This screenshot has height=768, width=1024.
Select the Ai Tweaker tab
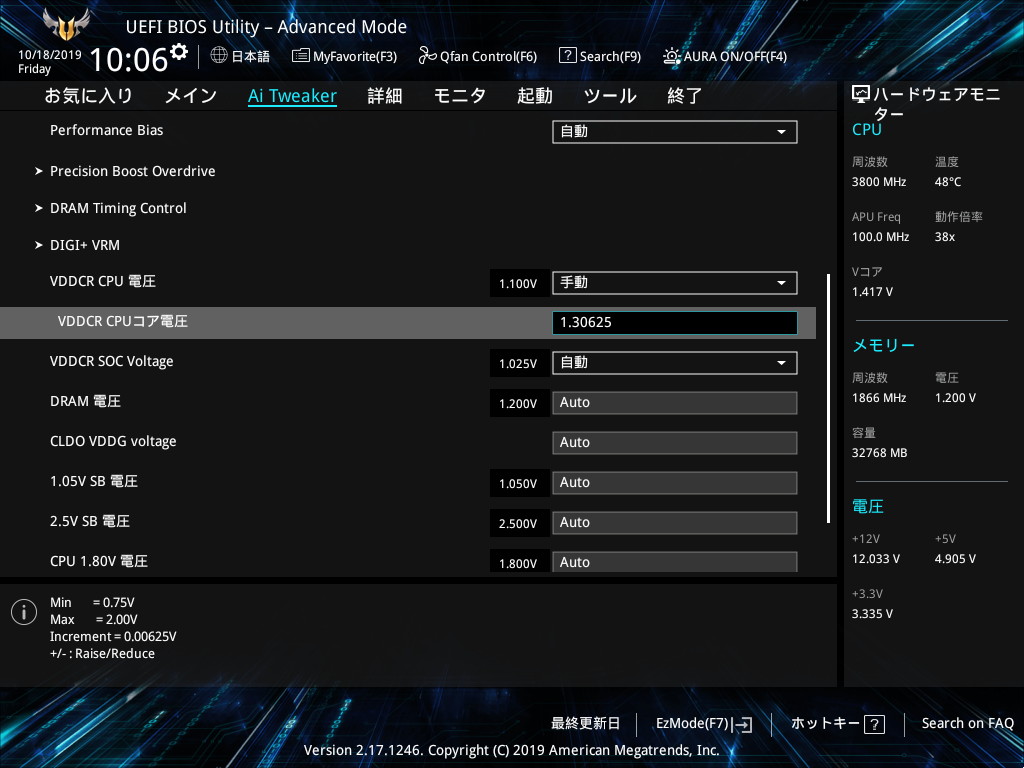coord(293,96)
